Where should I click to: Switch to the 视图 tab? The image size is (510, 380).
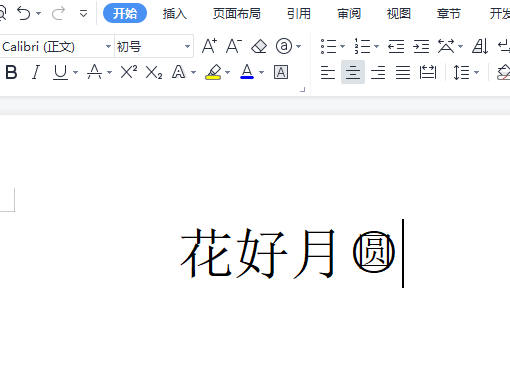(399, 14)
